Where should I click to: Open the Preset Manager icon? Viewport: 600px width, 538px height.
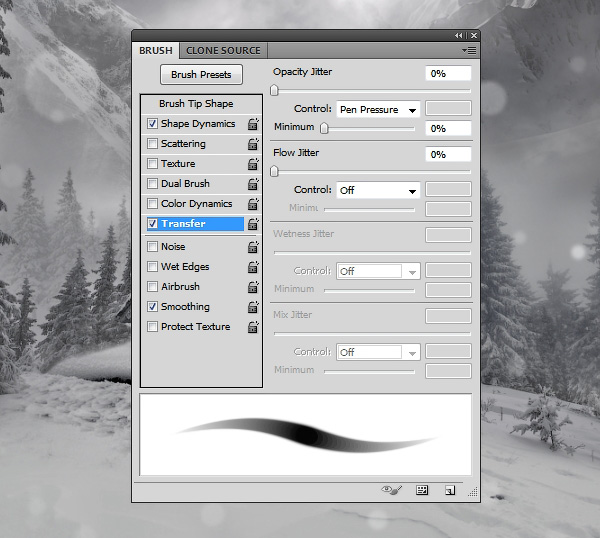422,490
